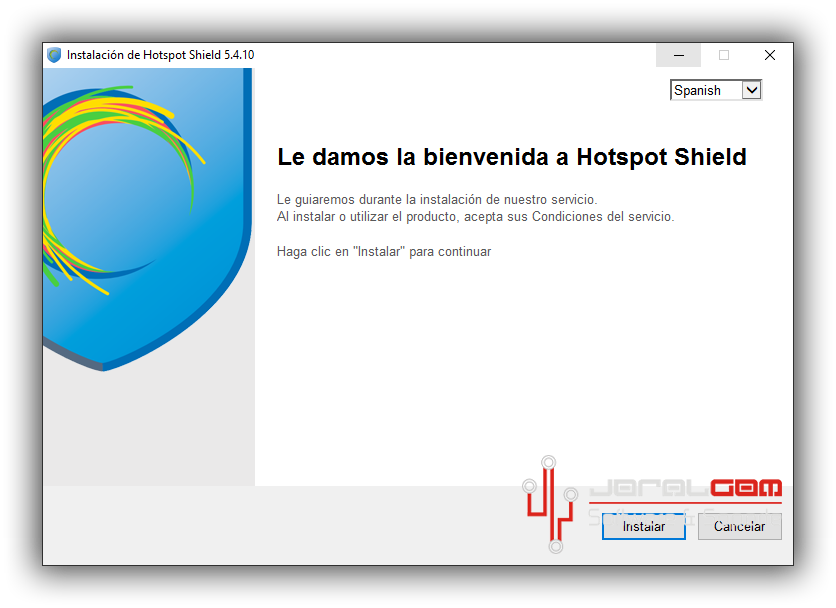
Task: Click the Hotspot Shield title bar icon
Action: click(x=54, y=55)
